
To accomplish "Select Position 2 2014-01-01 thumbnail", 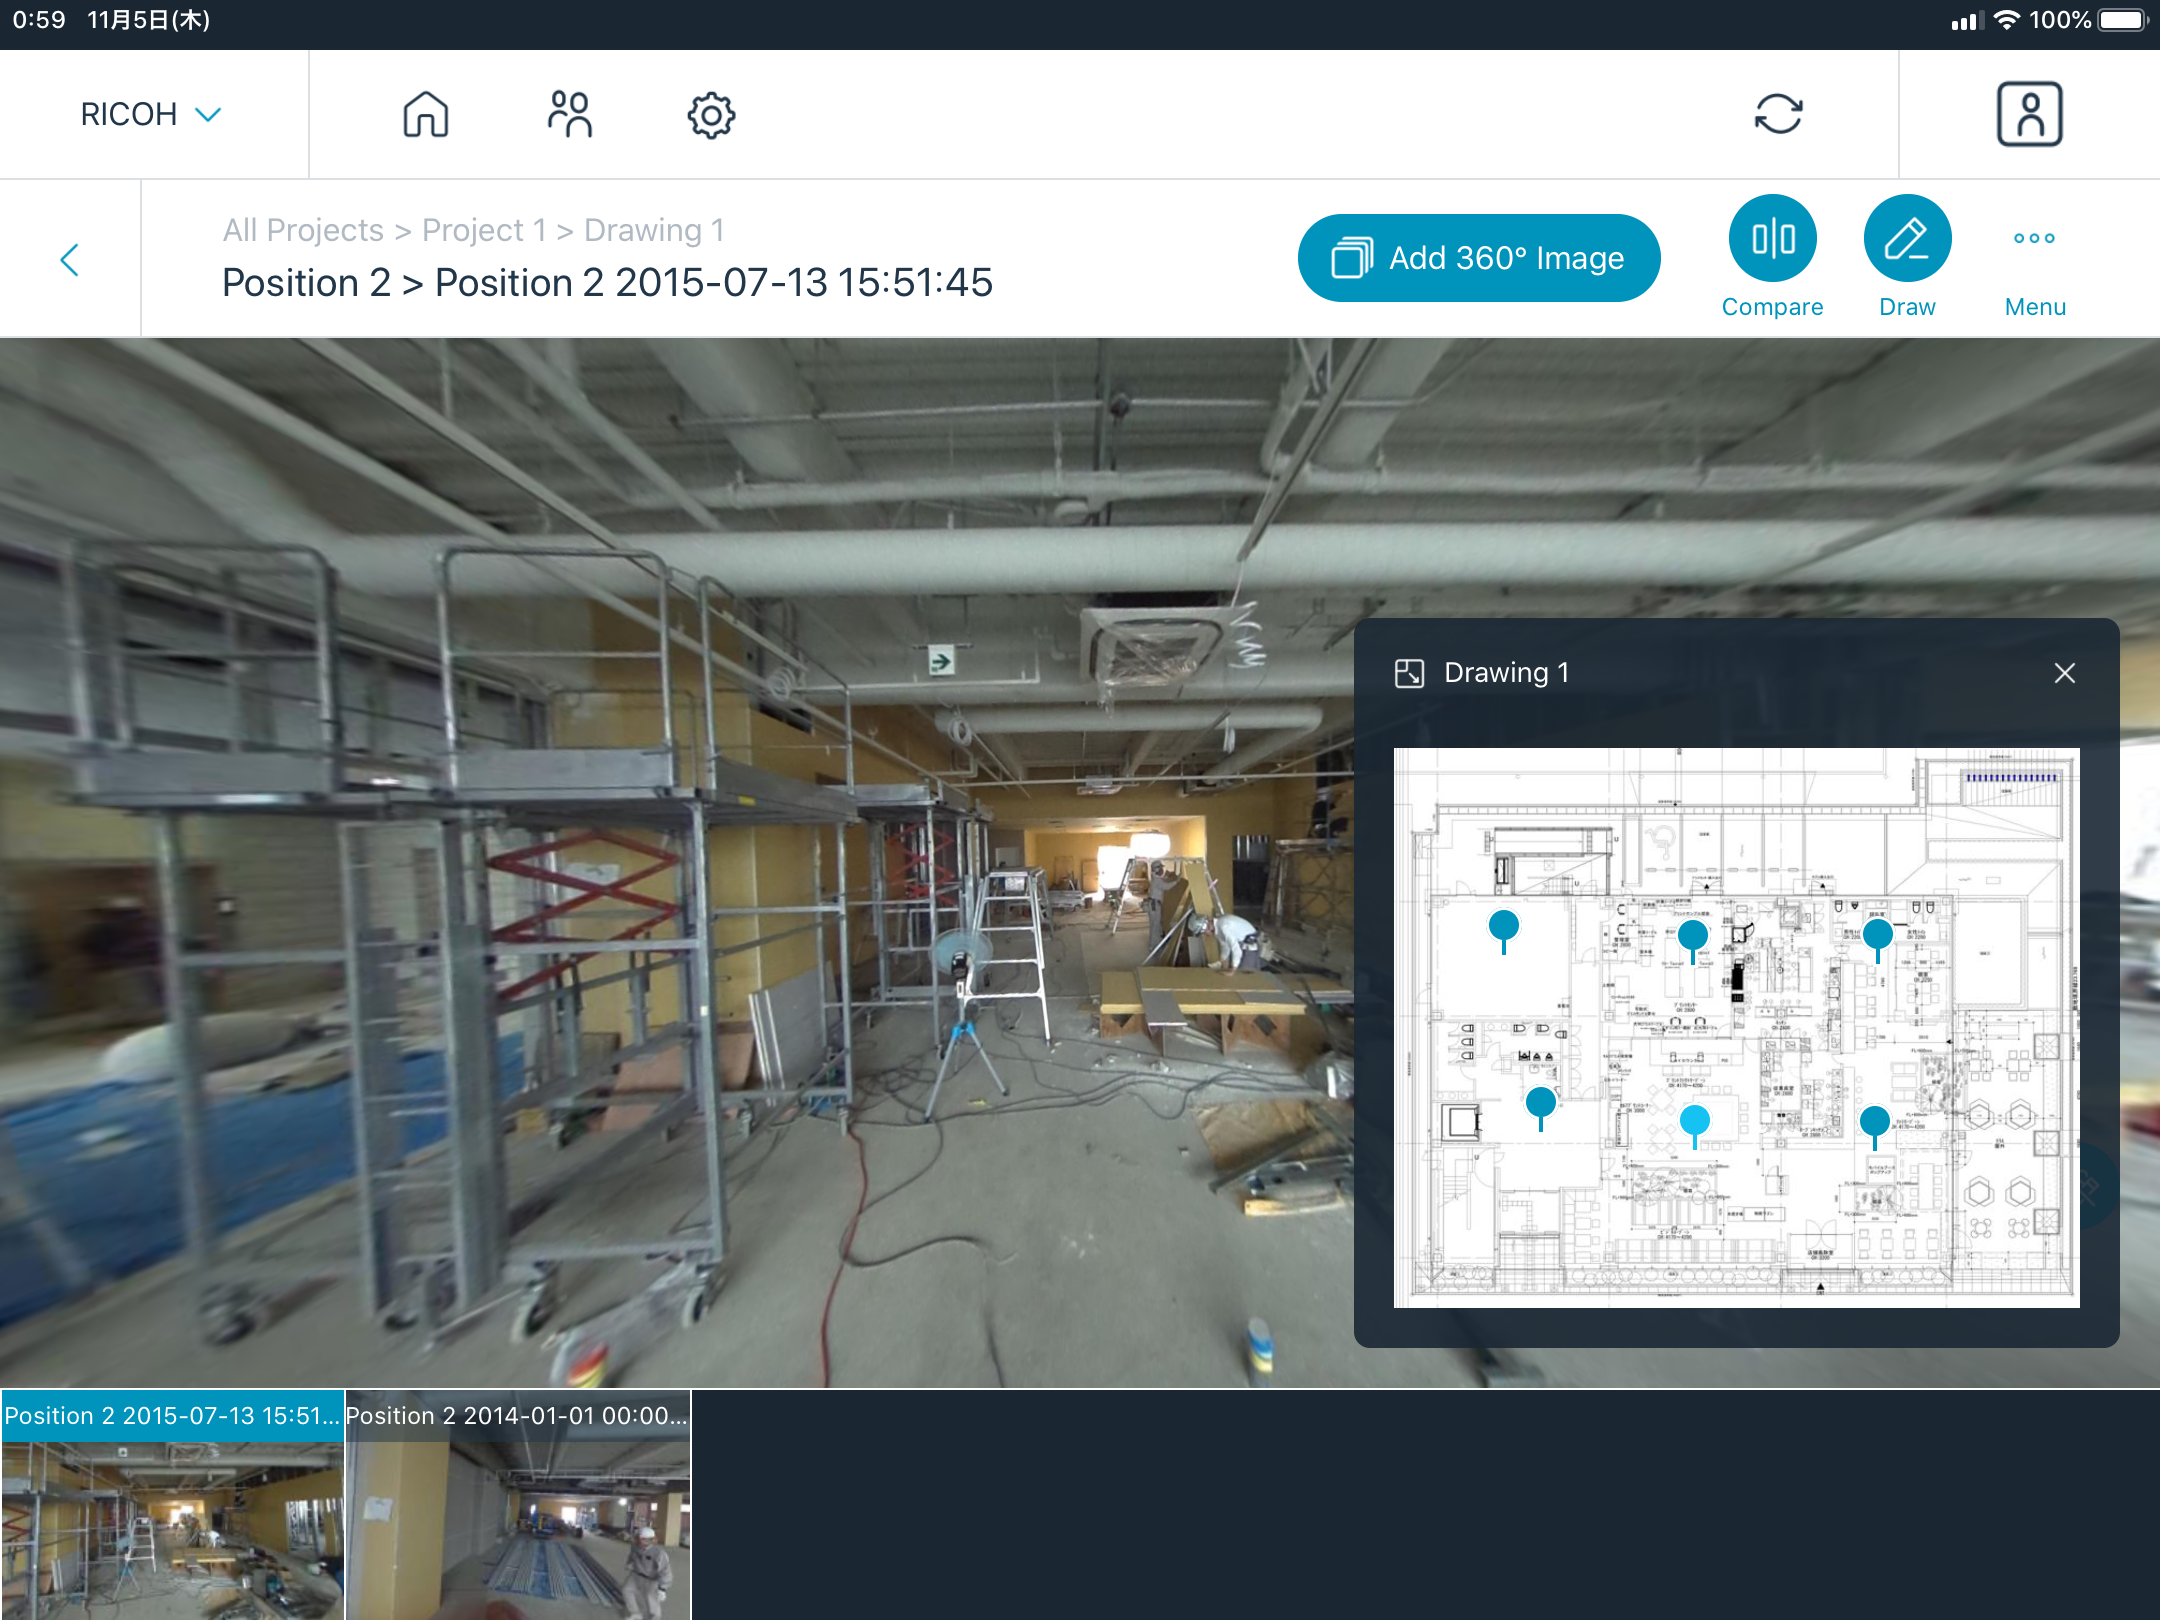I will coord(518,1504).
